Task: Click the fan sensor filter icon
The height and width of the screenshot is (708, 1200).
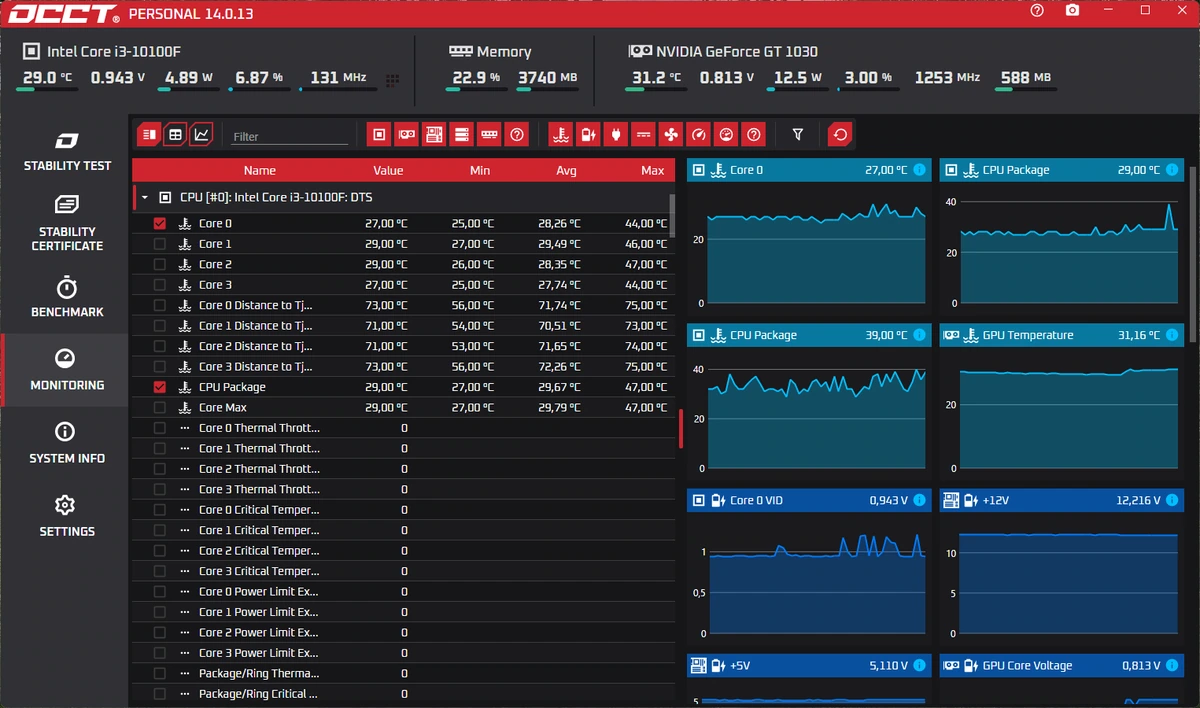Action: pos(671,134)
